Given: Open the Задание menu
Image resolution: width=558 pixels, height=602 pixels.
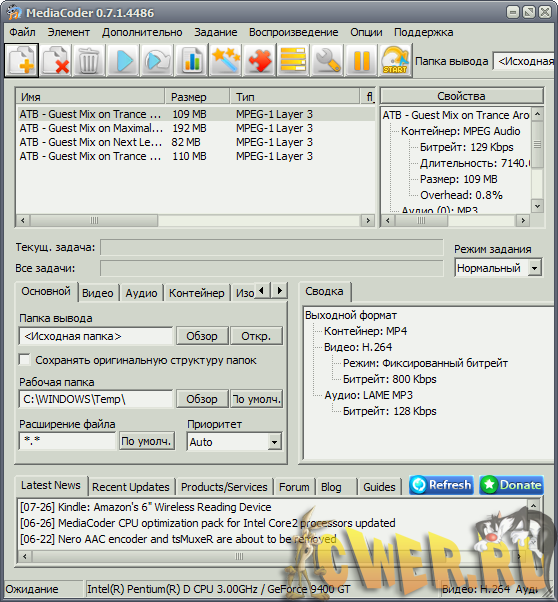Looking at the screenshot, I should click(x=215, y=32).
